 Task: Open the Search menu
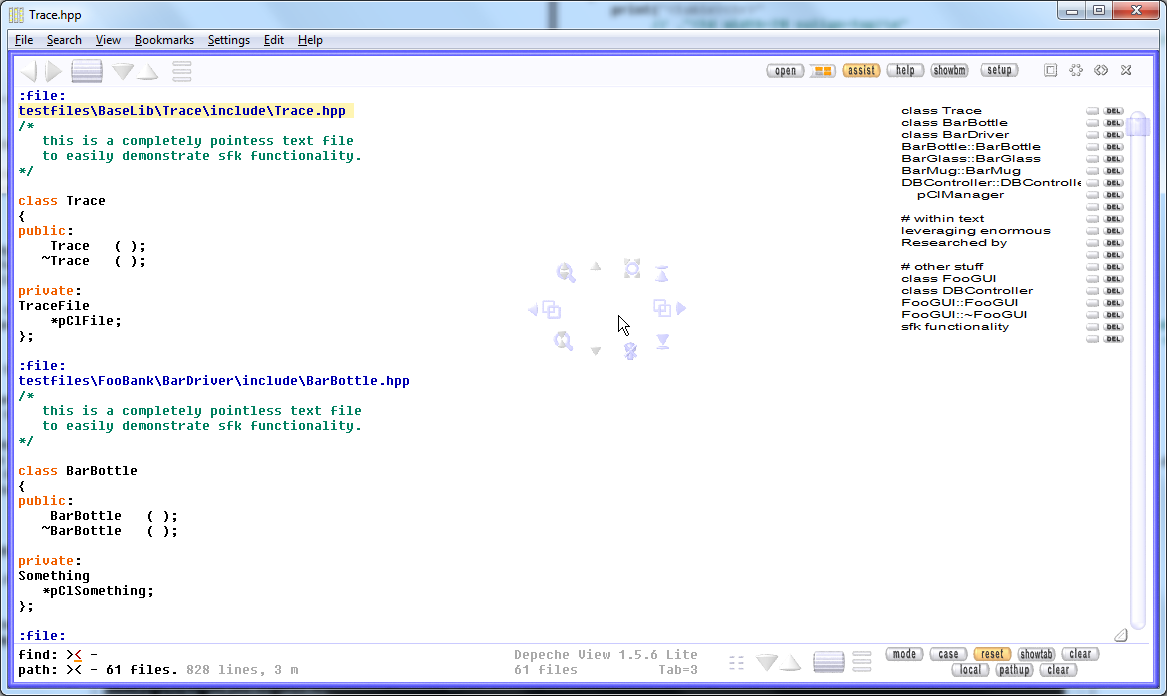64,40
